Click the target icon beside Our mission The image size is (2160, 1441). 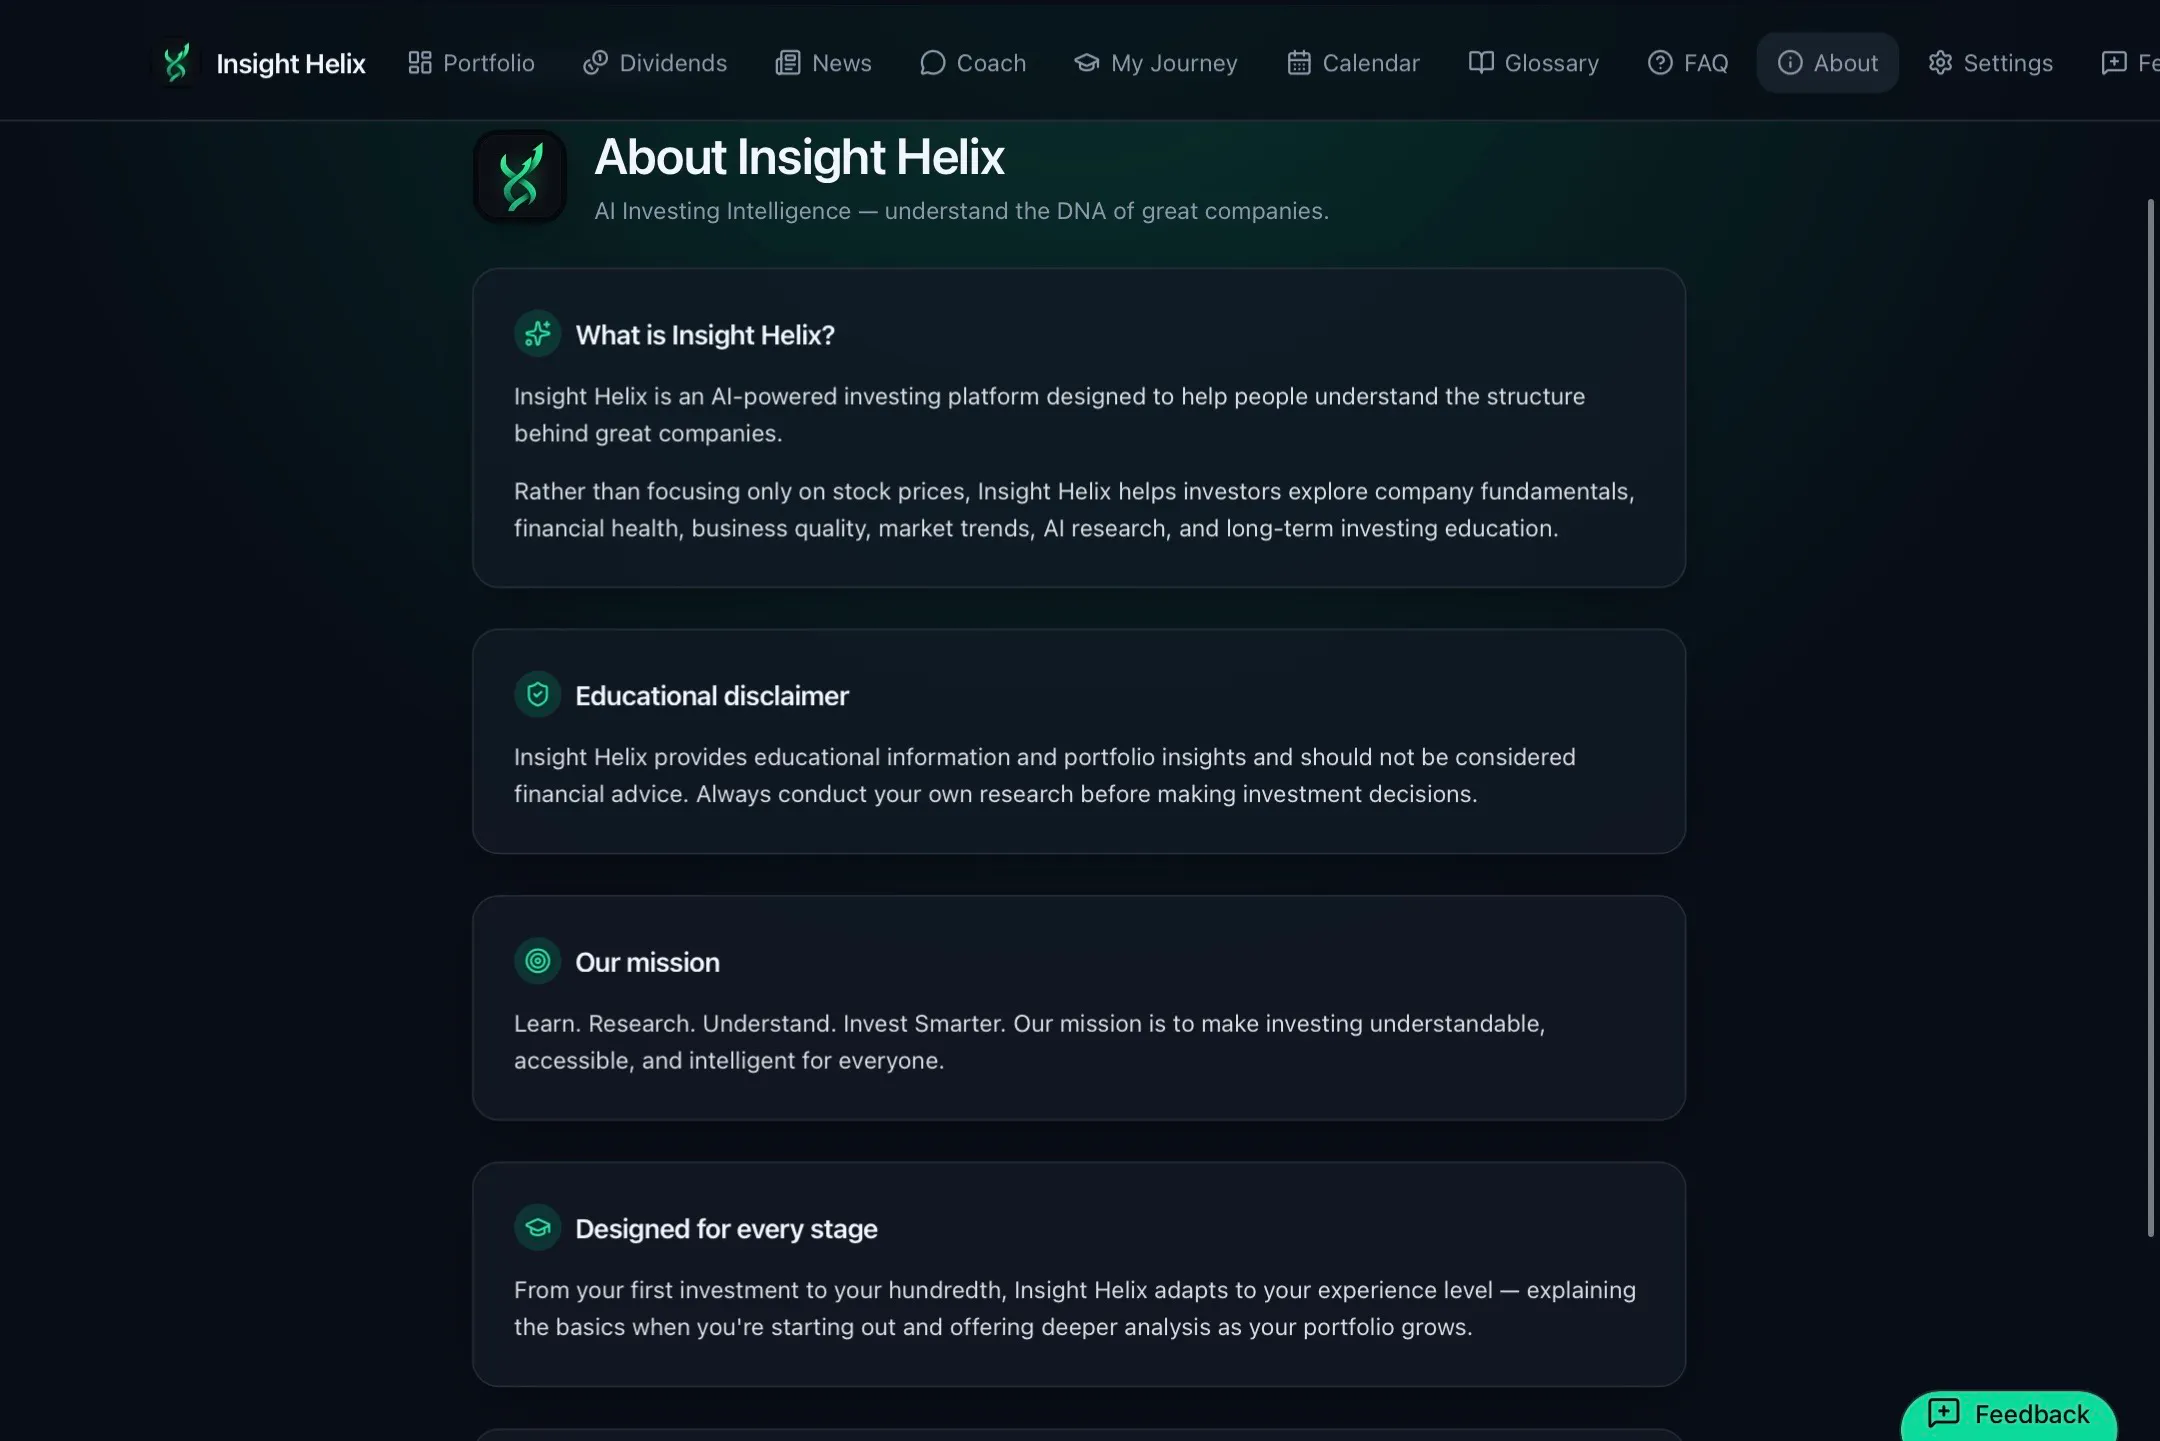[538, 961]
